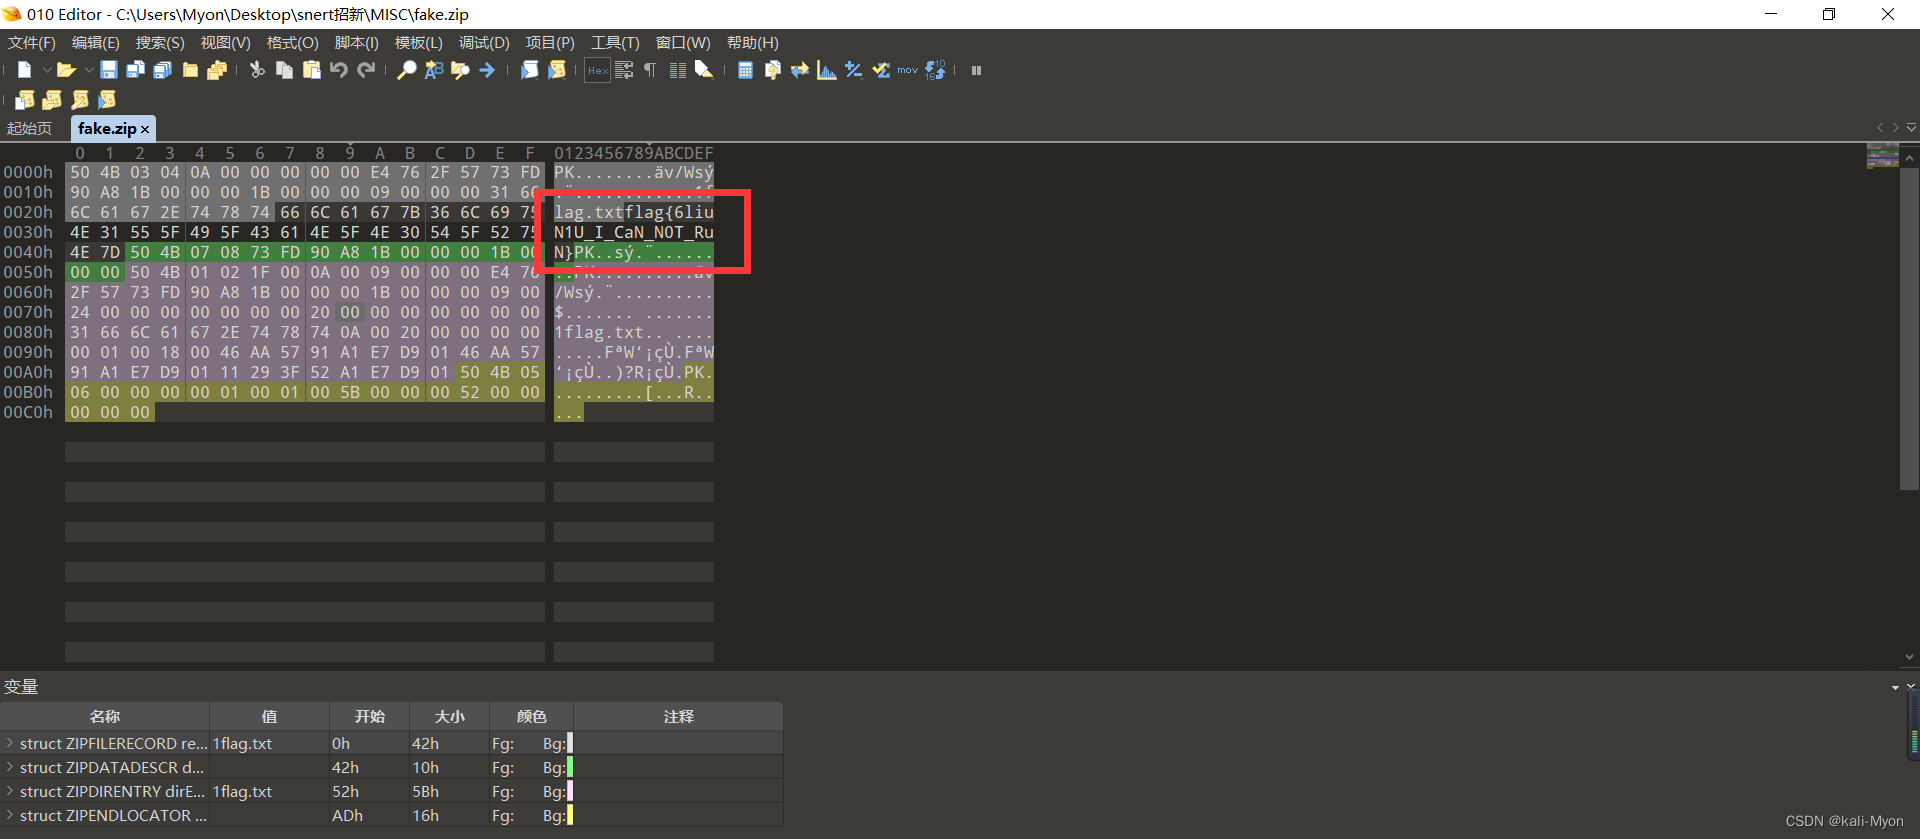The width and height of the screenshot is (1920, 839).
Task: Click the Edit Script pencil scroll icon
Action: [x=80, y=99]
